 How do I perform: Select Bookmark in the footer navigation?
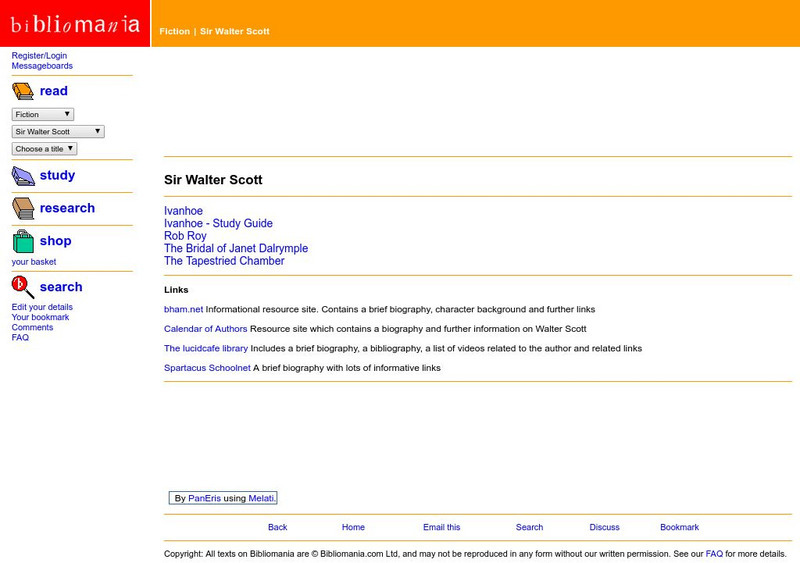point(679,527)
